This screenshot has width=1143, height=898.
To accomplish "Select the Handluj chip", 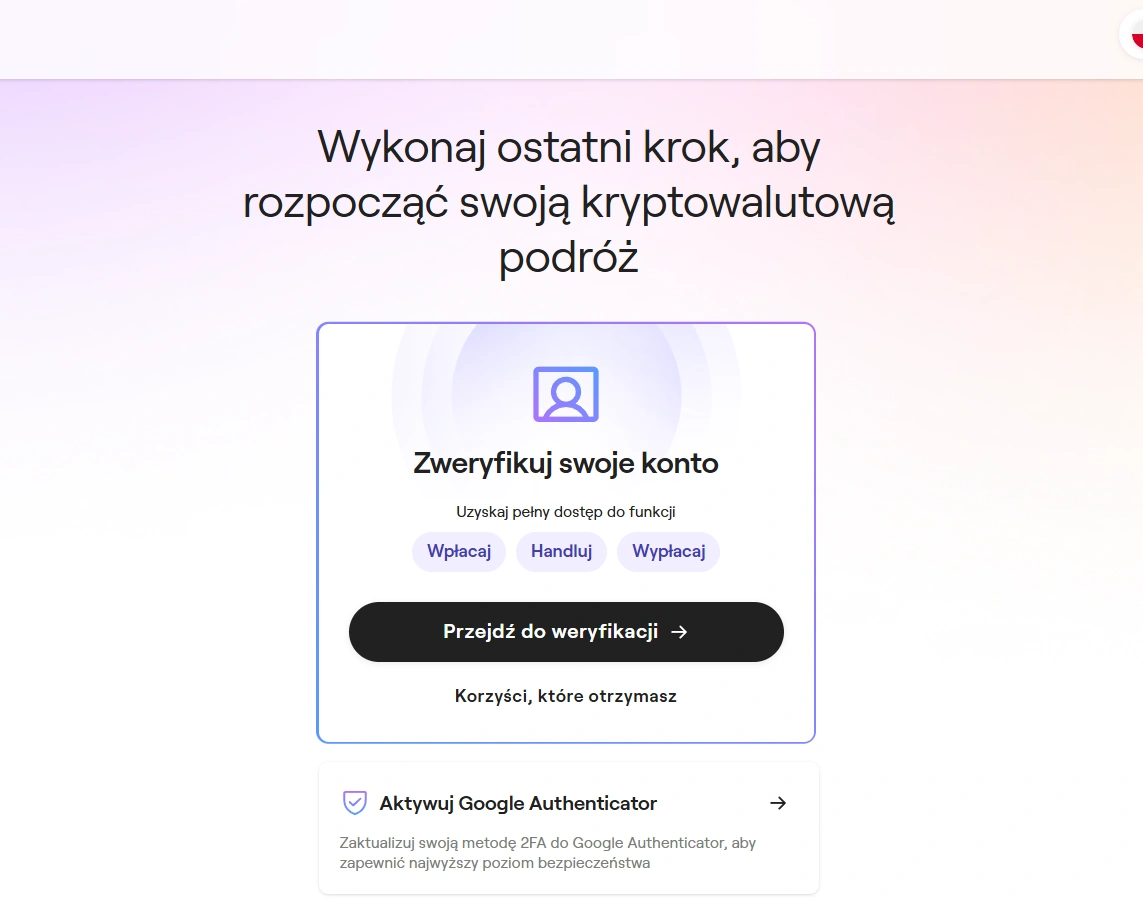I will click(x=561, y=551).
